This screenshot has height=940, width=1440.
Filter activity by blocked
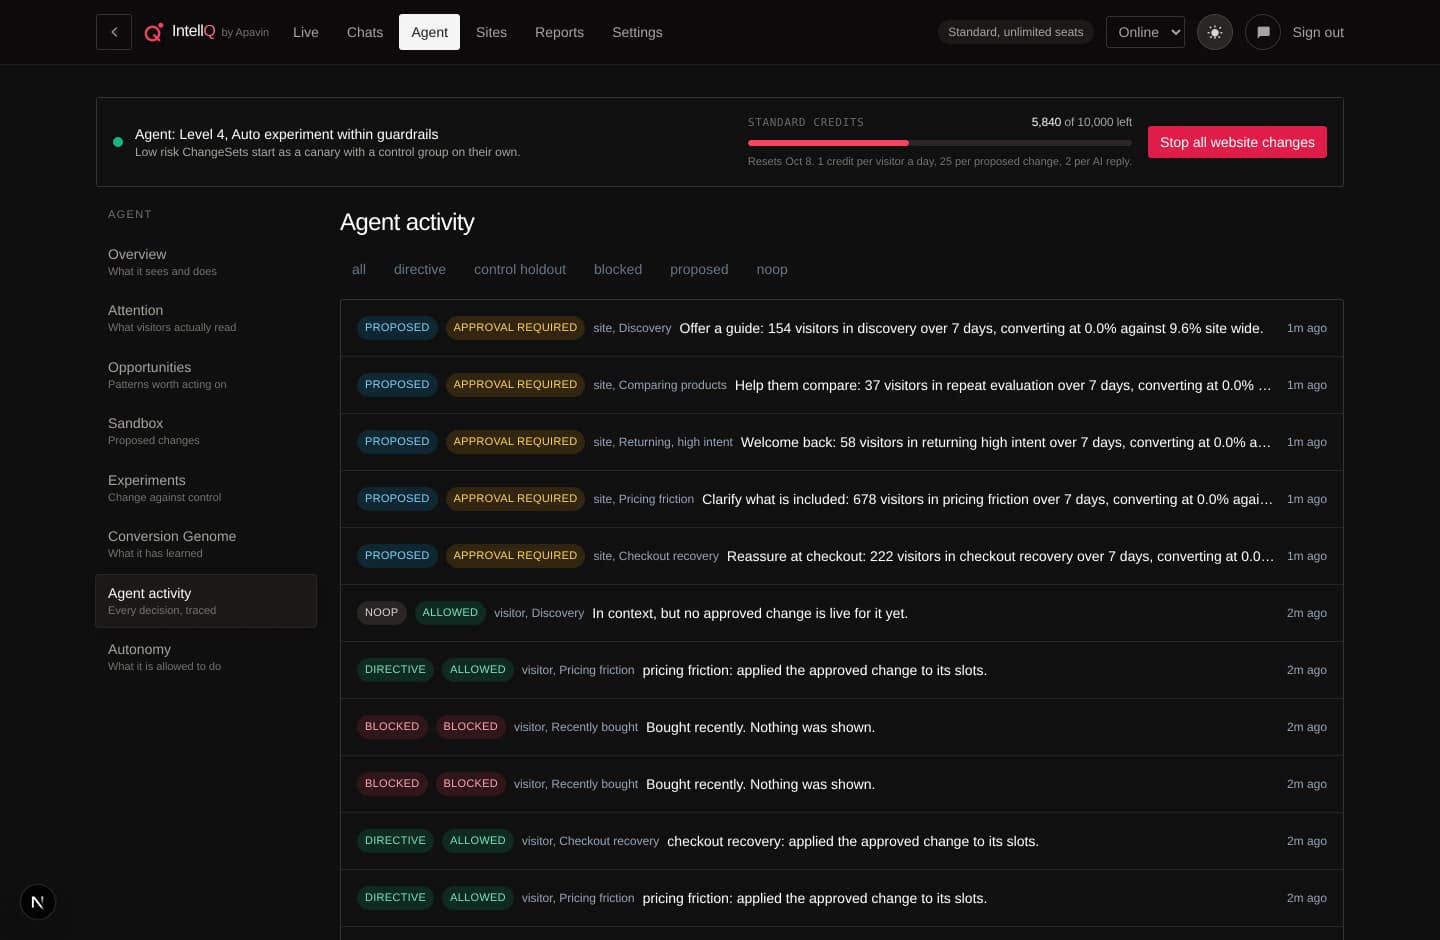tap(618, 269)
